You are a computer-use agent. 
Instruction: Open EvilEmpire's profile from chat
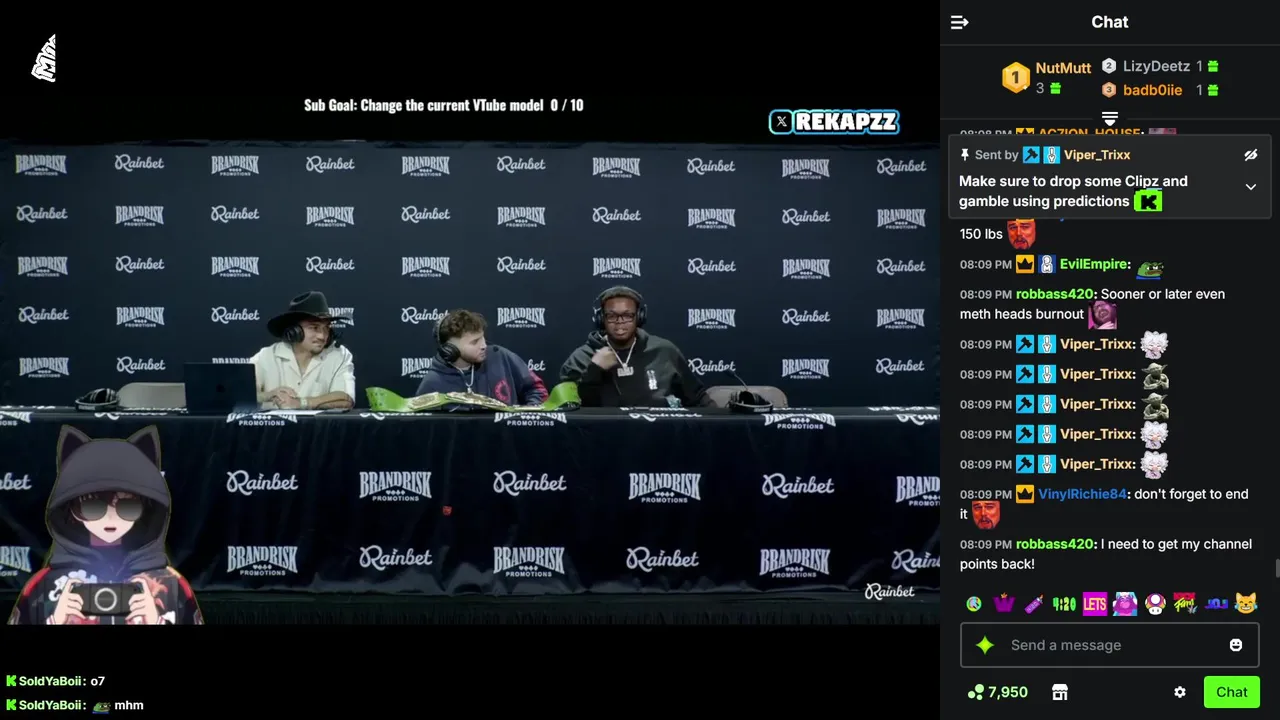(x=1095, y=265)
